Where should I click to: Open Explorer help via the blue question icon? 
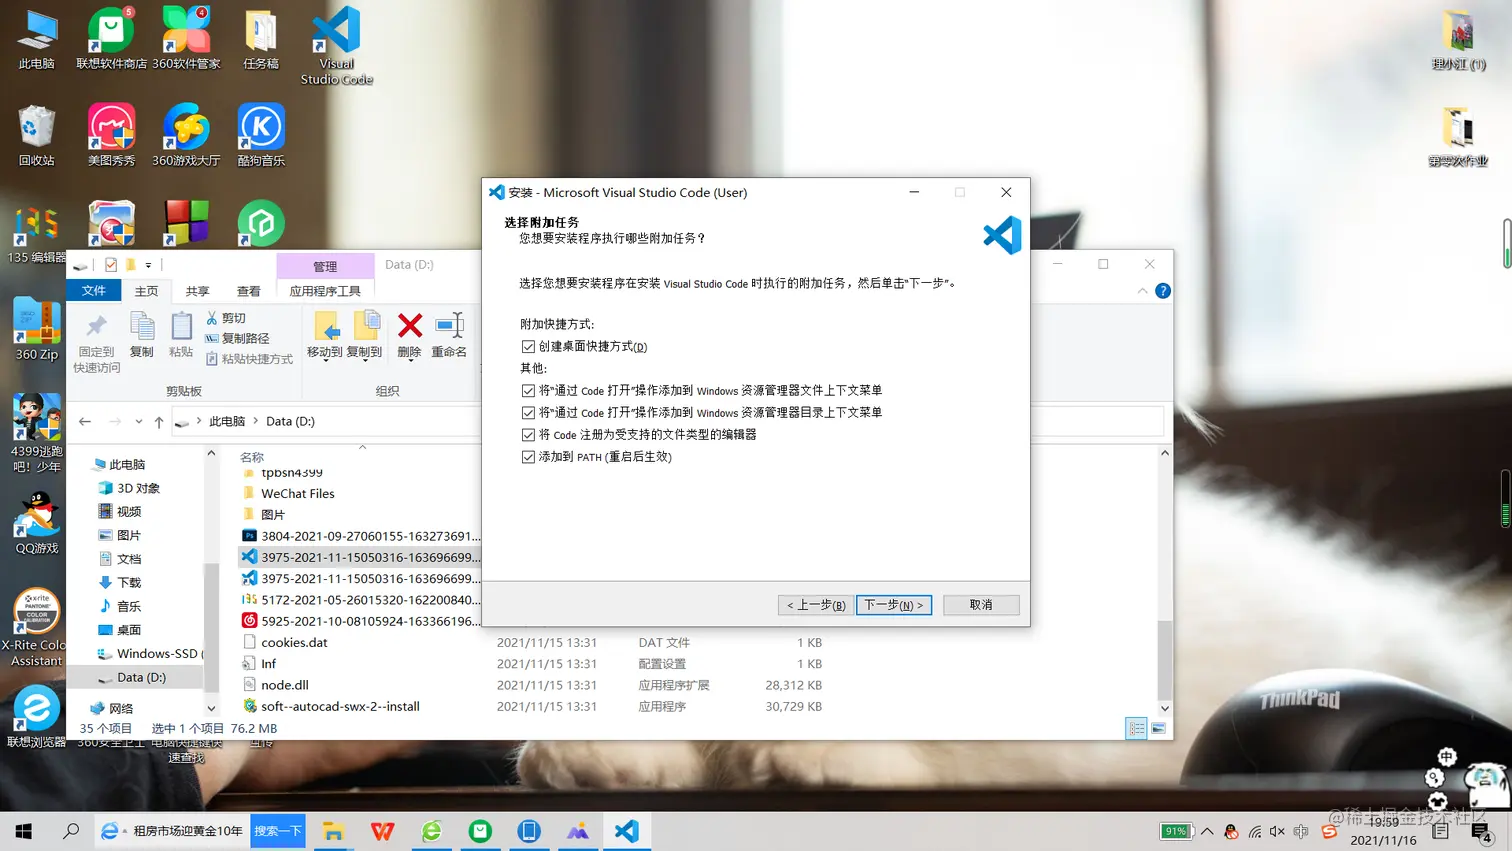point(1163,291)
